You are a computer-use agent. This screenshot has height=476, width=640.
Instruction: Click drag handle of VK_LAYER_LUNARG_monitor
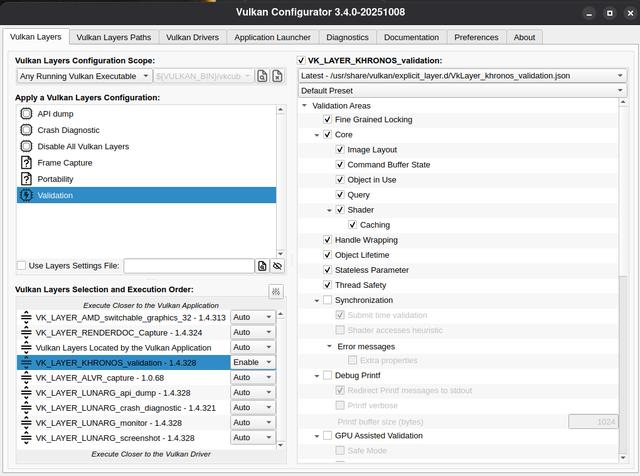pos(26,423)
